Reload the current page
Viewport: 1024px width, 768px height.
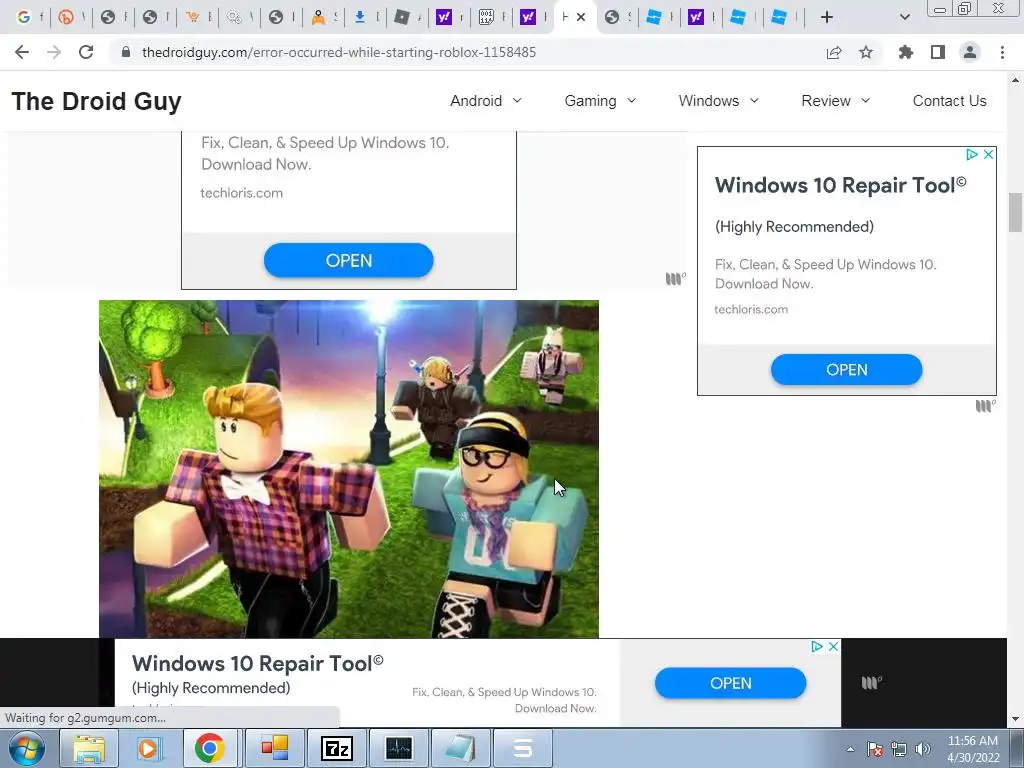point(86,52)
